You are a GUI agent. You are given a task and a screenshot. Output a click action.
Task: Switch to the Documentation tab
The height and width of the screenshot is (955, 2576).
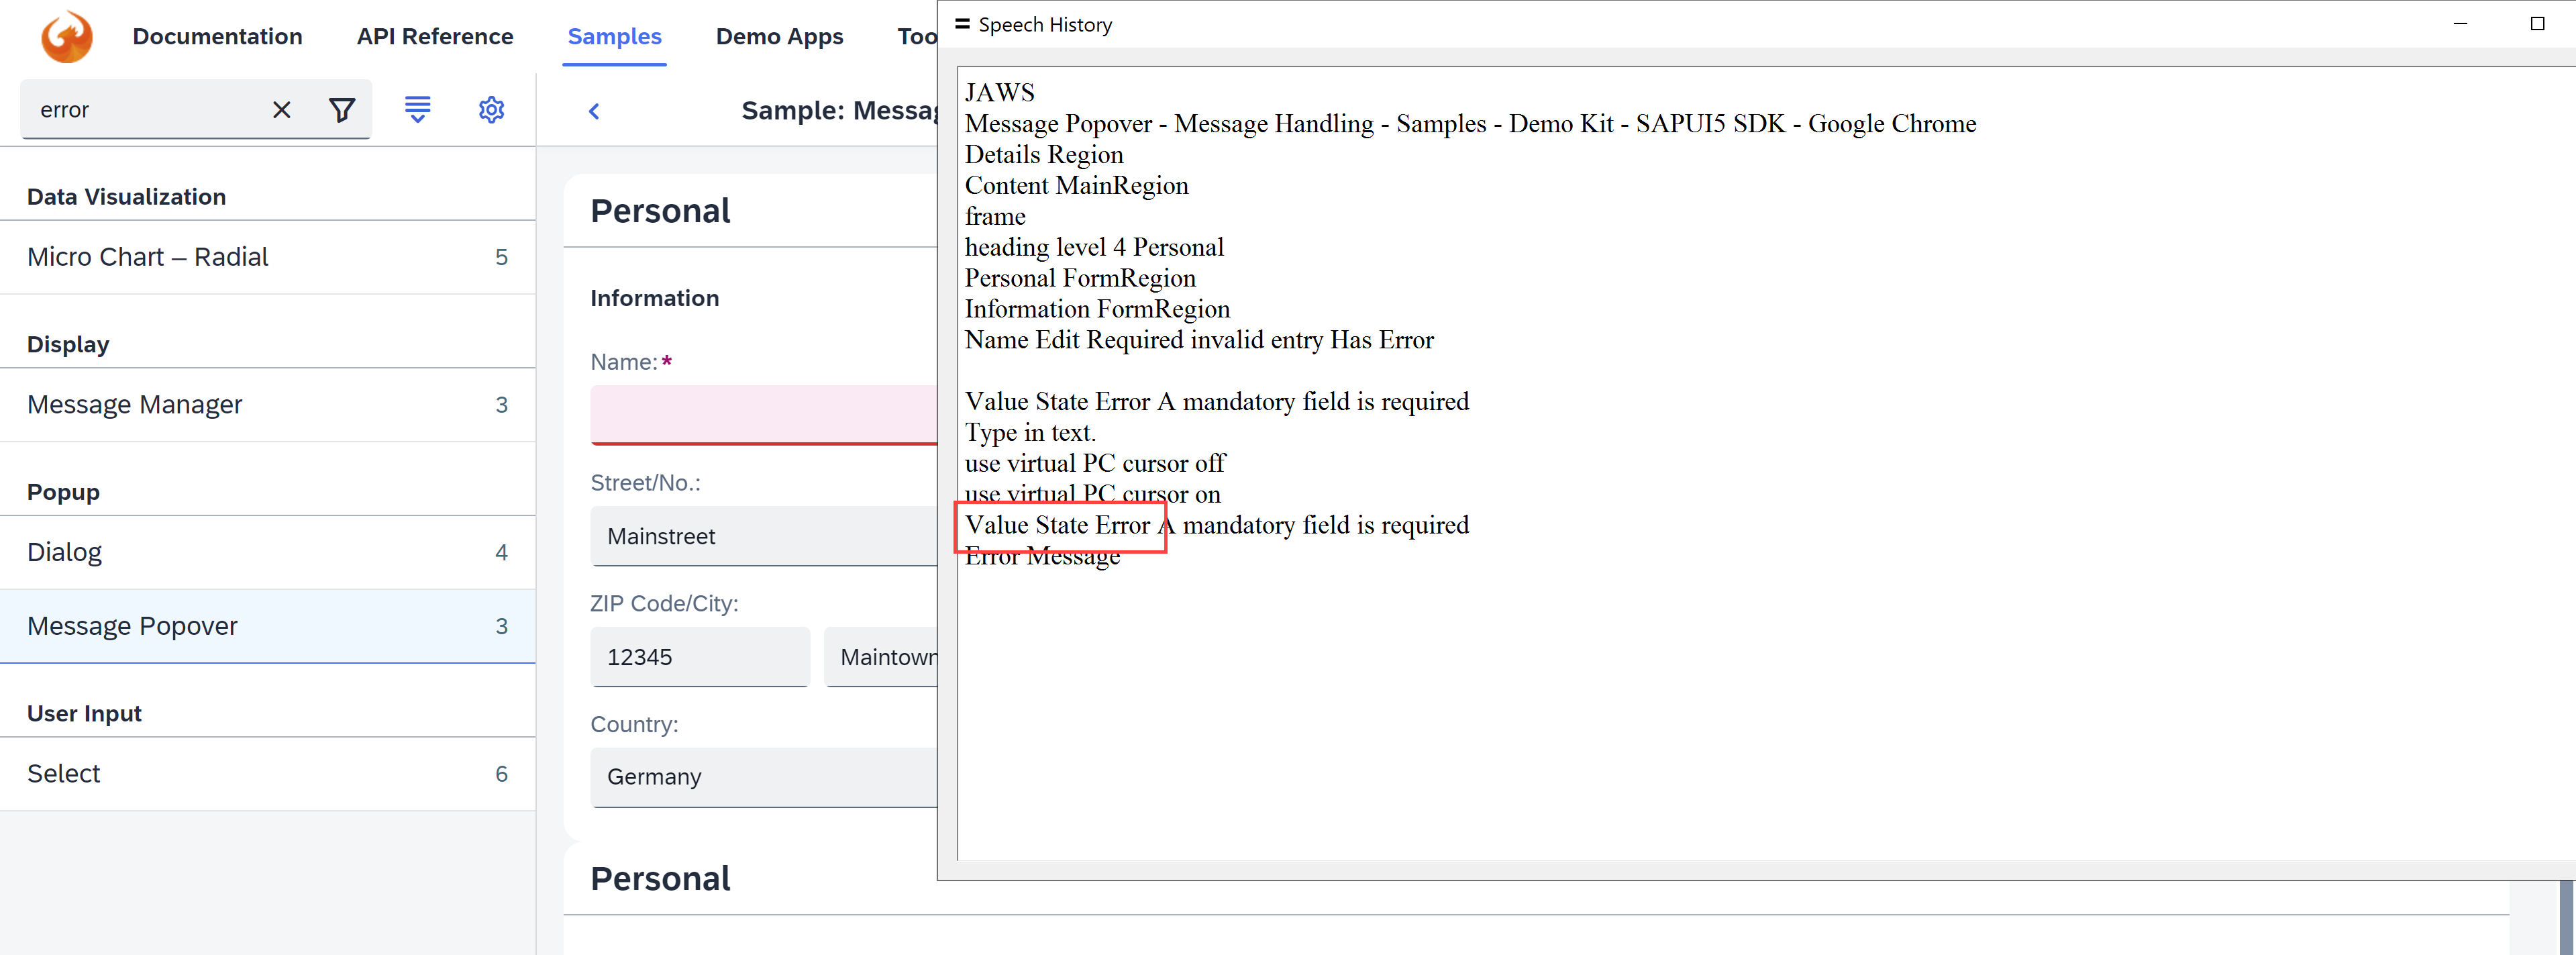click(x=217, y=36)
